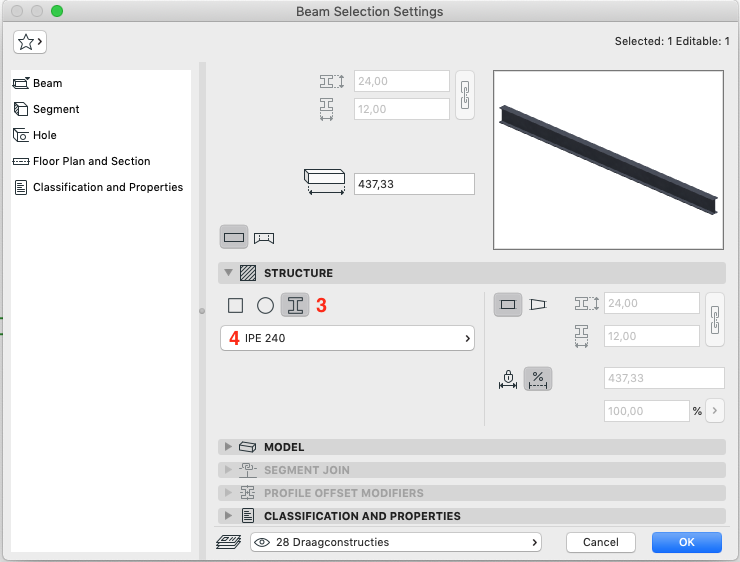Open the percentage options arrow button
Screen dimensions: 740x562
(x=715, y=411)
